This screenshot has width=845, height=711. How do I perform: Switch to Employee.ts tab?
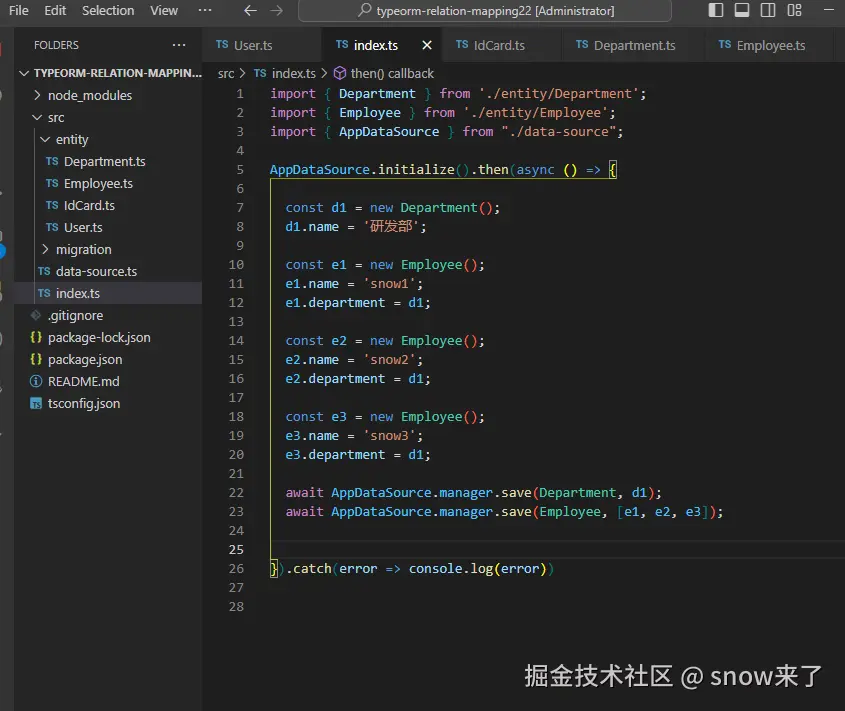point(771,45)
